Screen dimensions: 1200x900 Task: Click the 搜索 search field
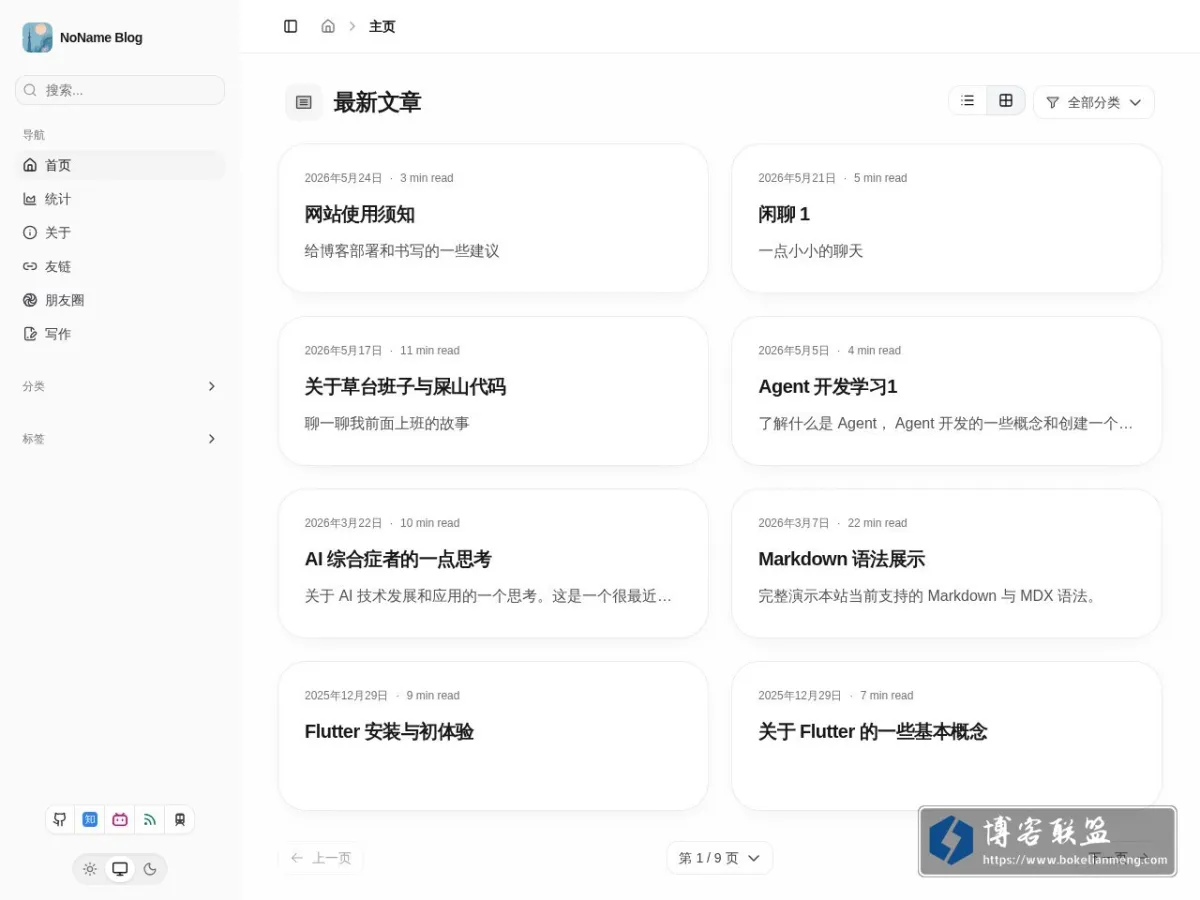click(120, 90)
